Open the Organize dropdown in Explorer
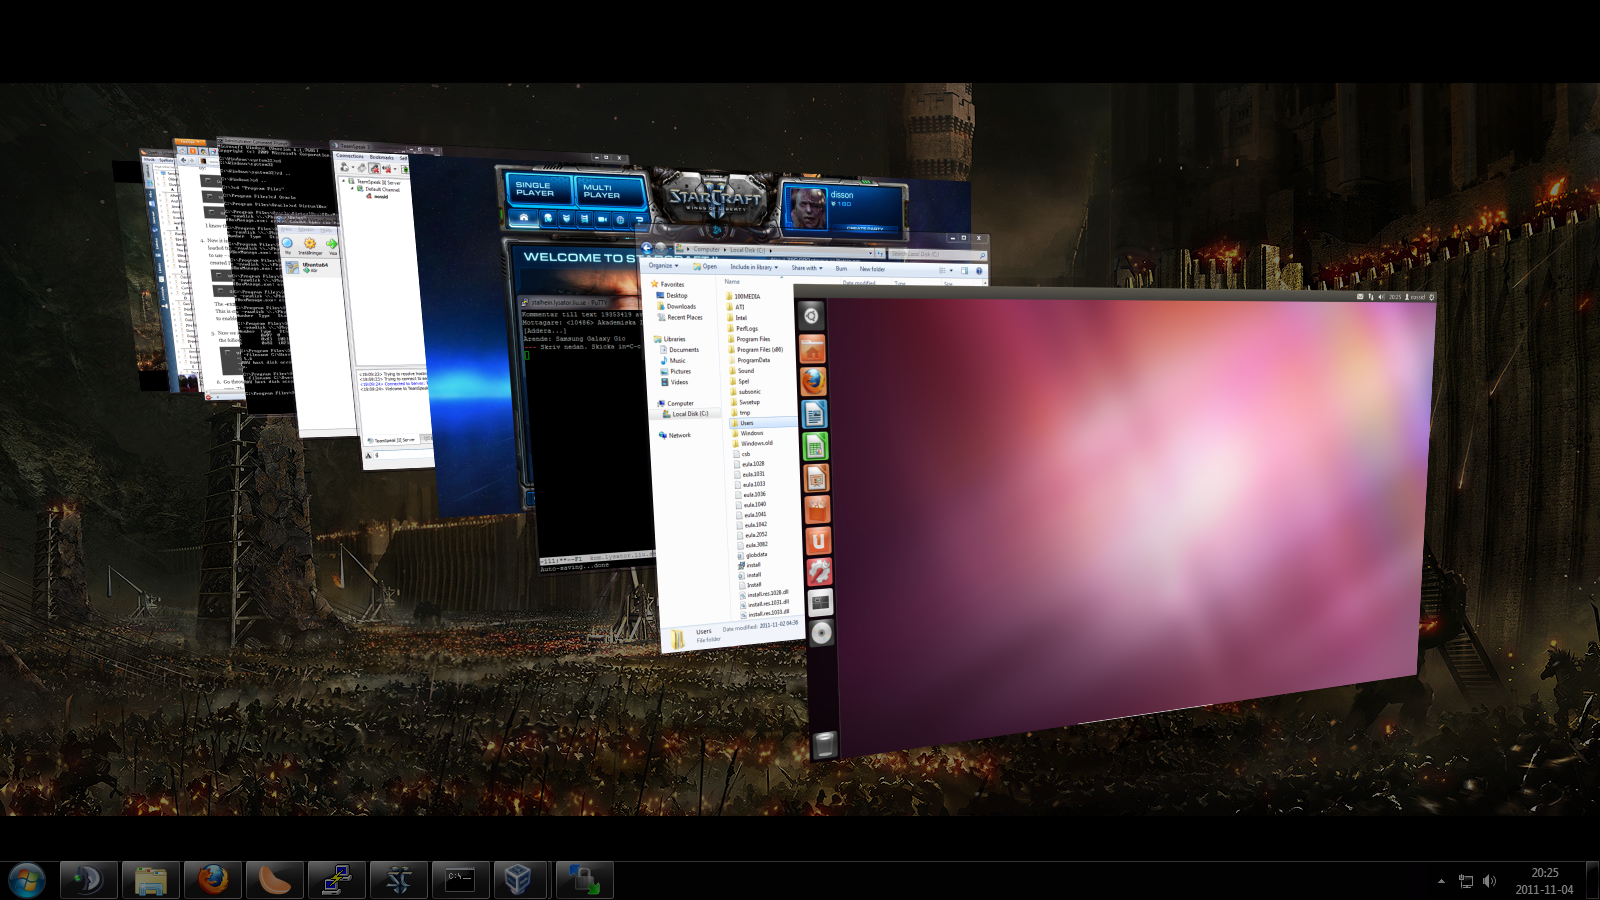The image size is (1600, 900). point(663,266)
